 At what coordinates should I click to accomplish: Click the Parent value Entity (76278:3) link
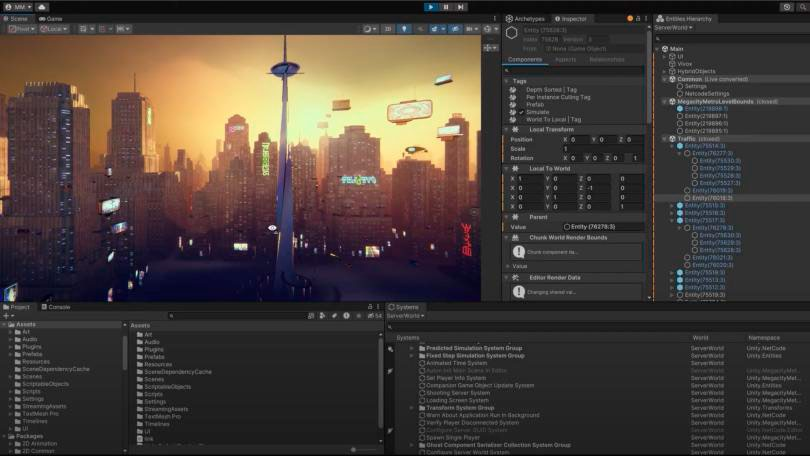pos(603,227)
